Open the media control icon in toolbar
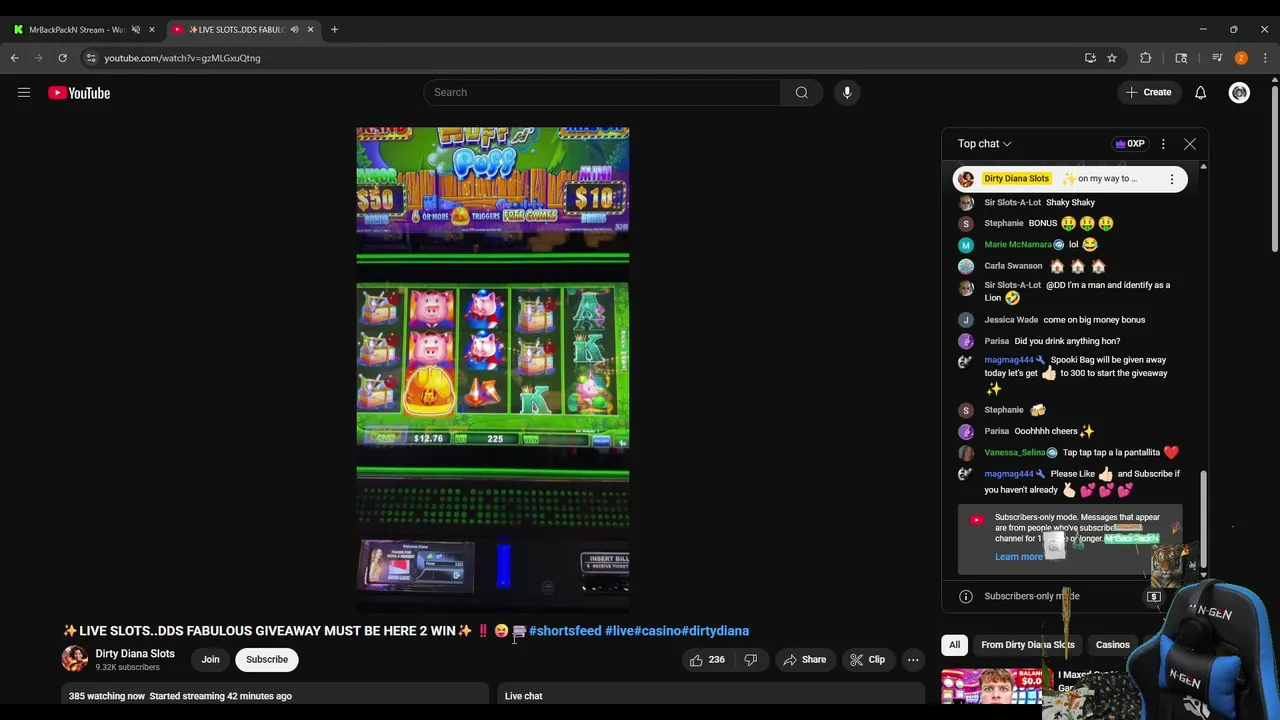The image size is (1280, 720). pyautogui.click(x=1217, y=58)
